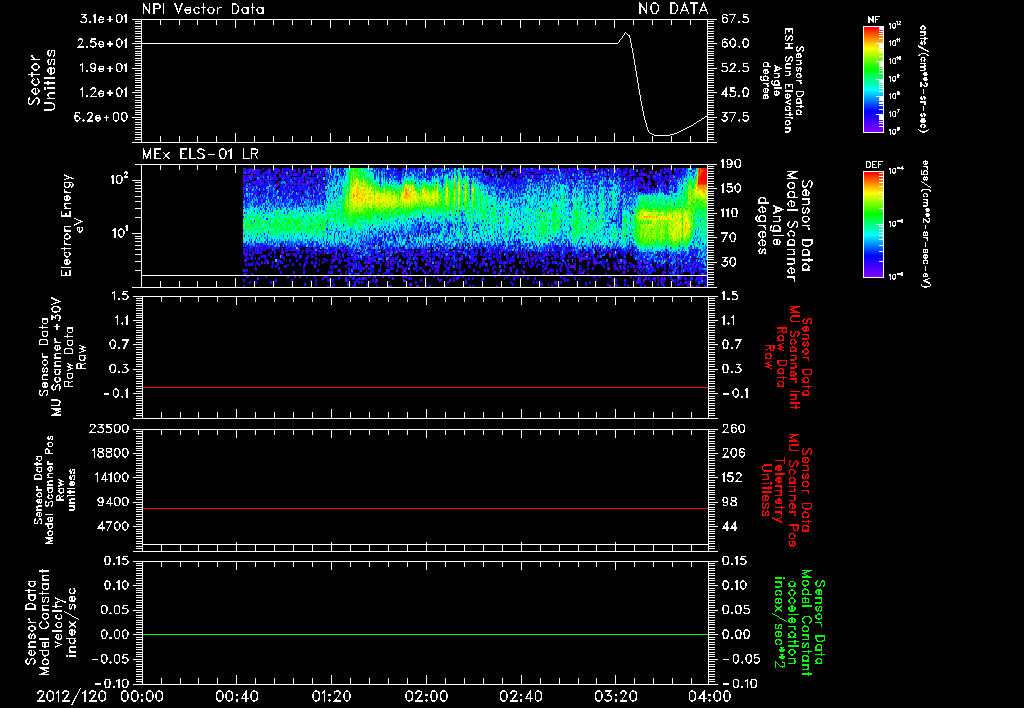Click the red line in Scanner Pos panel

pyautogui.click(x=425, y=508)
